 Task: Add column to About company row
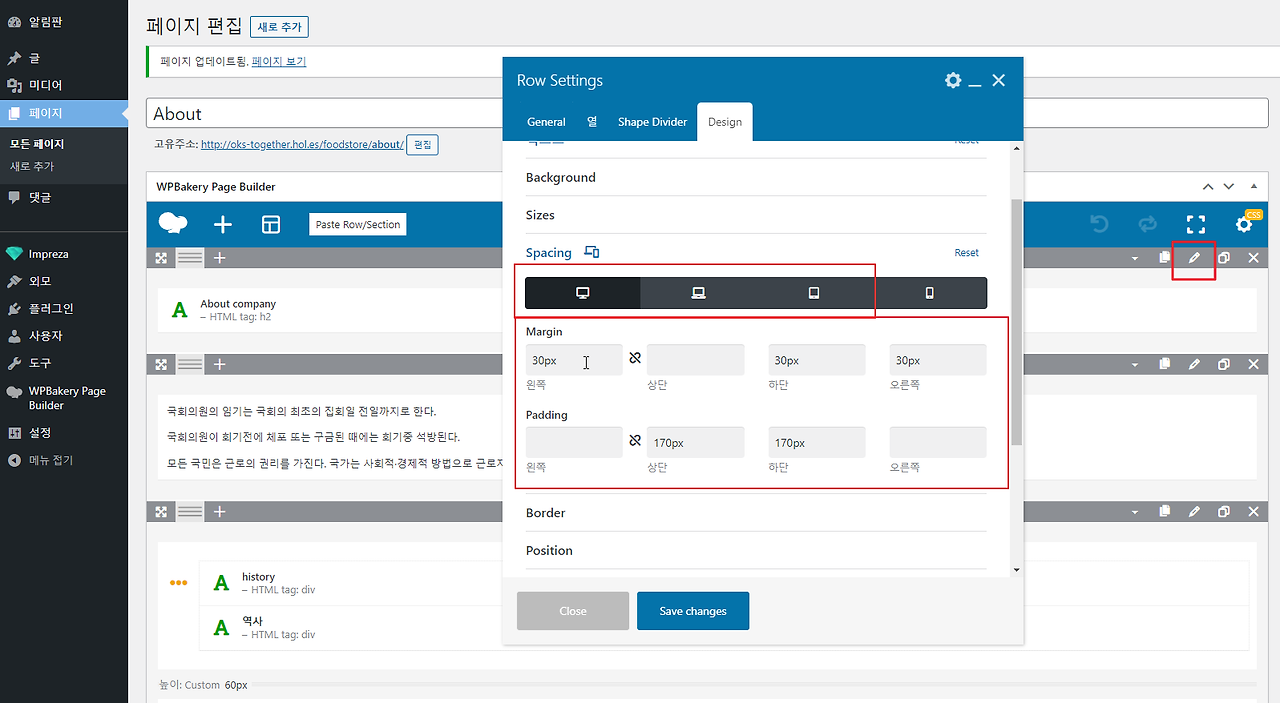pyautogui.click(x=220, y=258)
